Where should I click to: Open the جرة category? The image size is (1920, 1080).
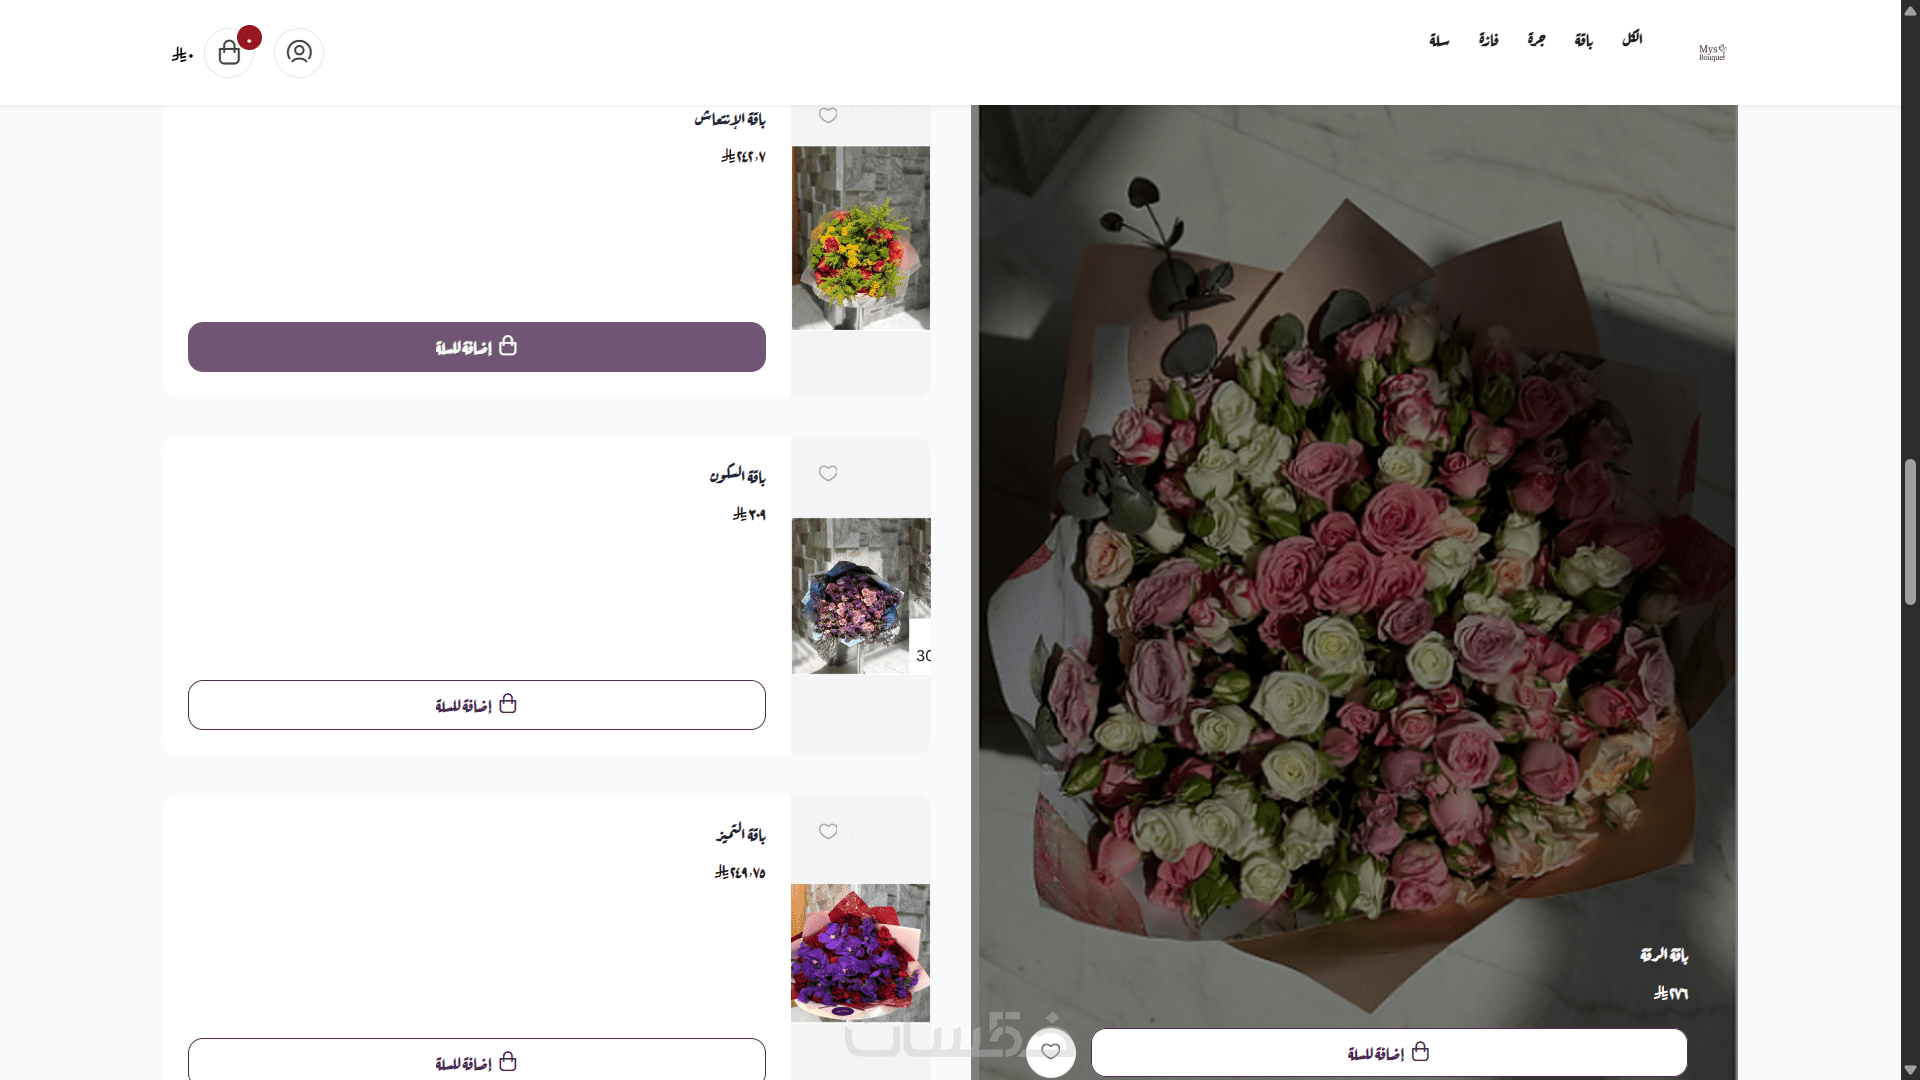pyautogui.click(x=1536, y=40)
